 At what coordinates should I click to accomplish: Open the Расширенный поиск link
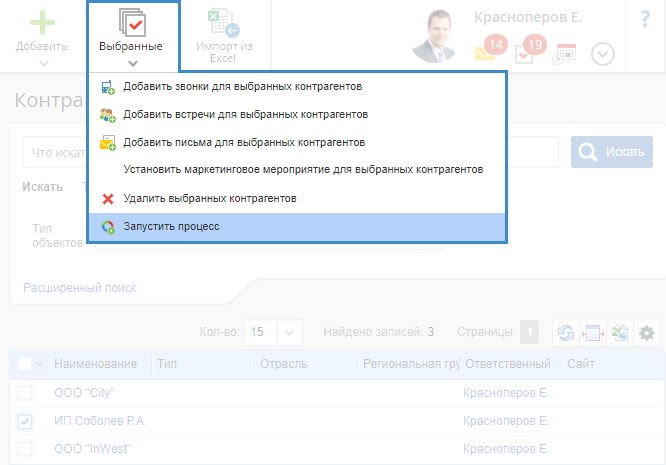[x=80, y=288]
